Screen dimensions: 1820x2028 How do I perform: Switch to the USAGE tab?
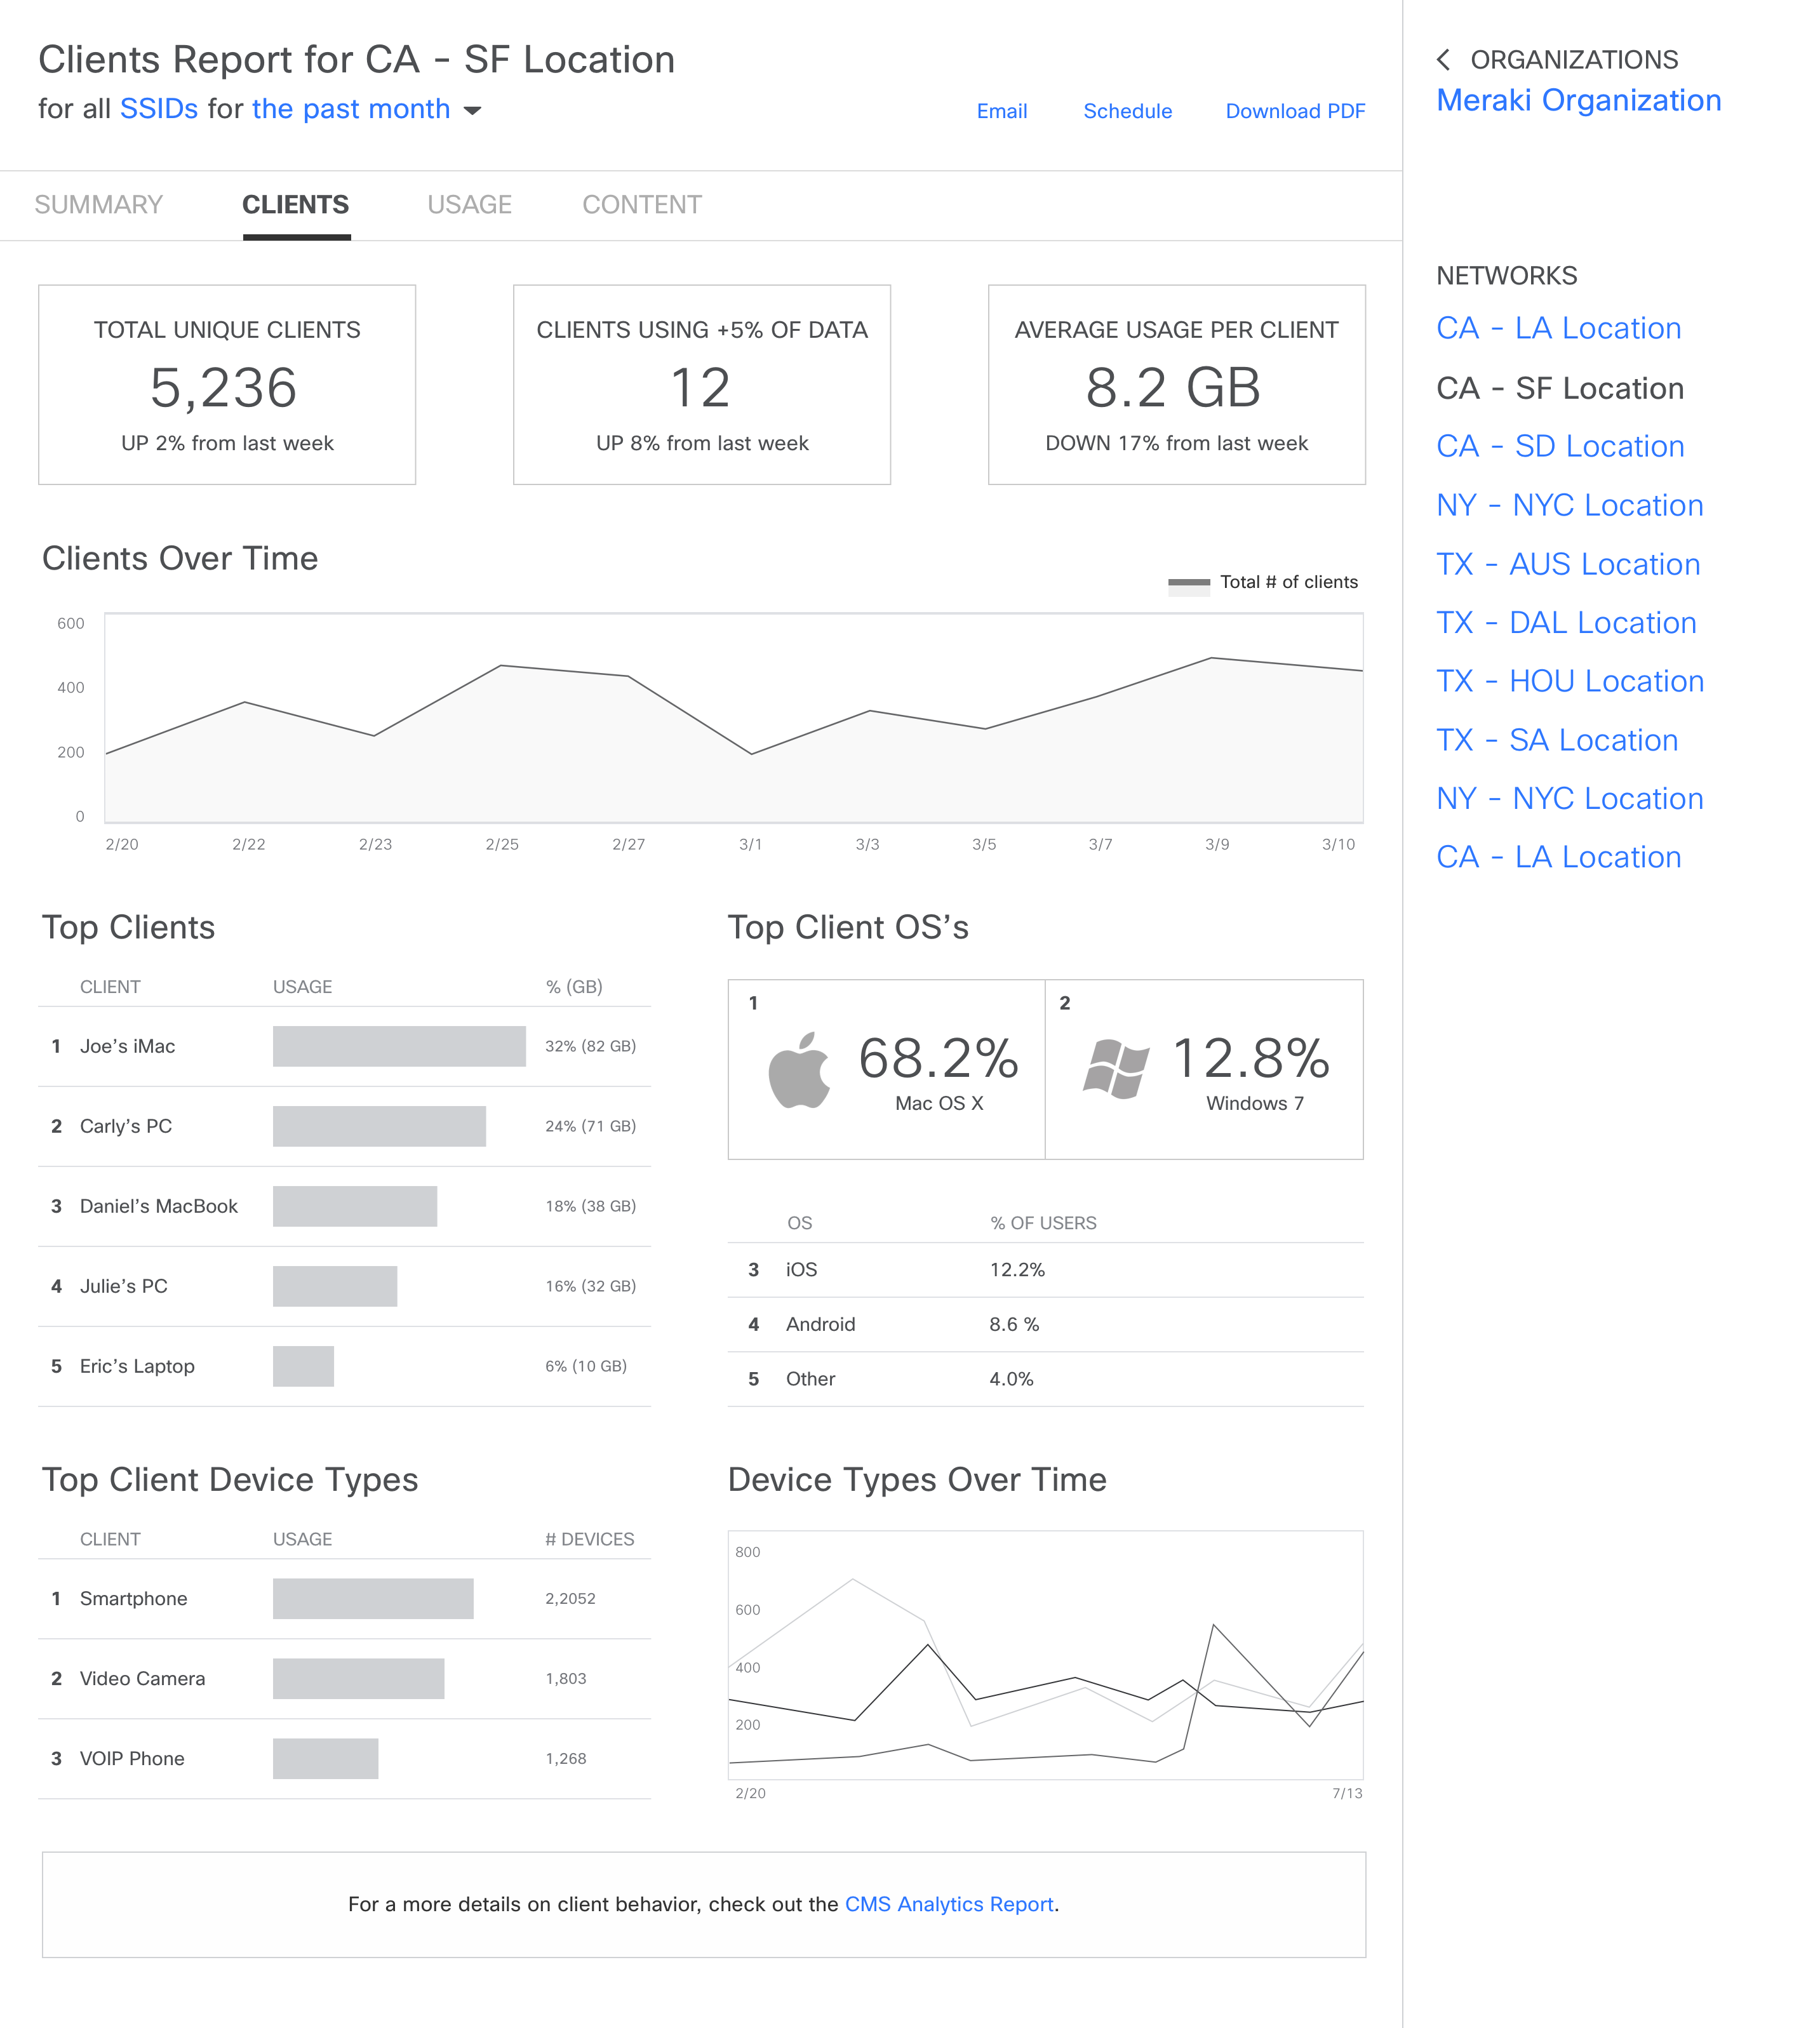[469, 205]
